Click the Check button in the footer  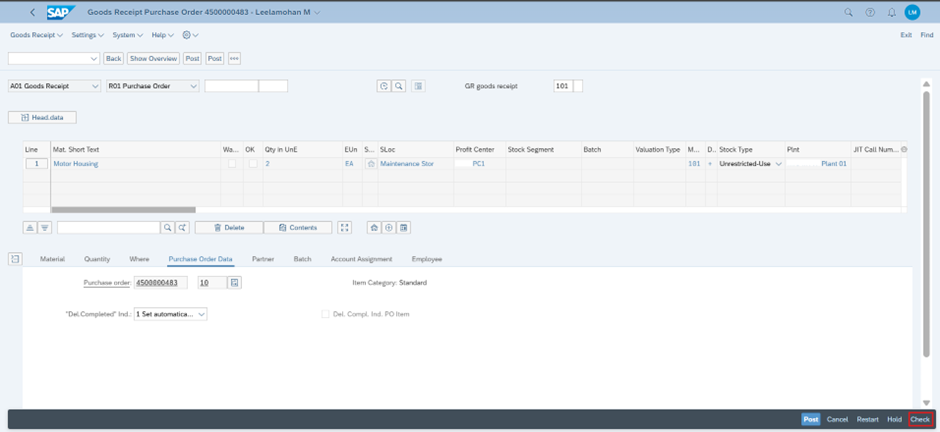920,419
